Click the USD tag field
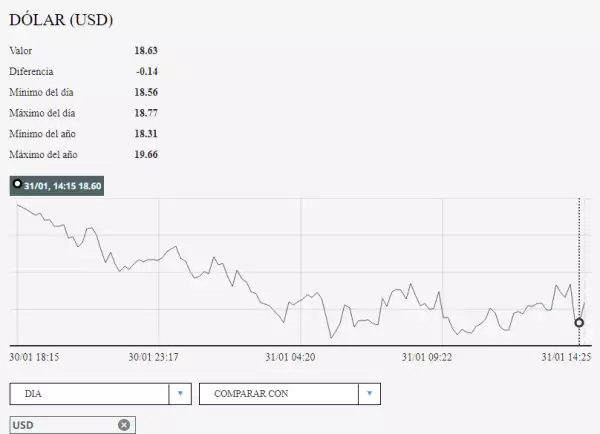Screen dimensions: 600x434 (x=60, y=425)
